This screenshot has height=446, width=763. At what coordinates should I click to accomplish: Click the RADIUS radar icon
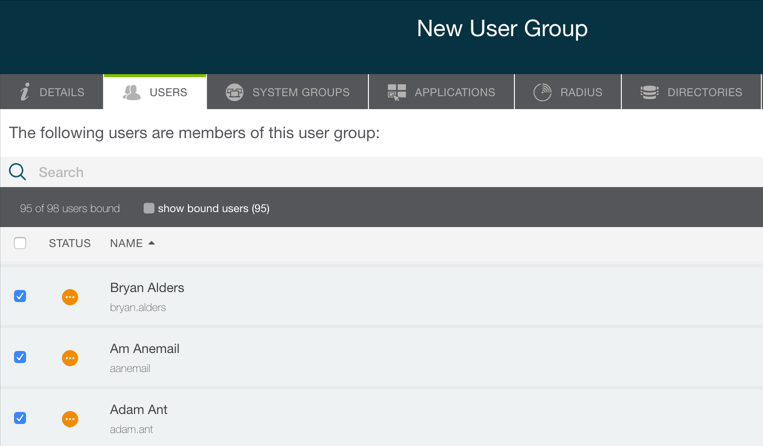[542, 92]
